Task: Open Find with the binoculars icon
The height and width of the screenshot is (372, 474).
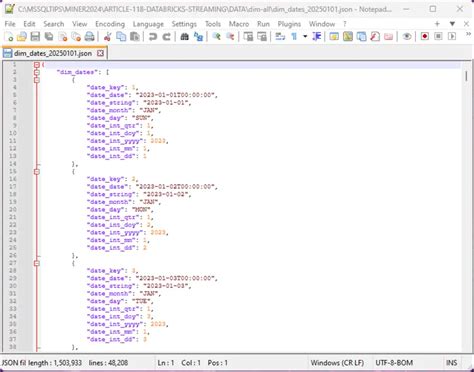Action: 184,36
